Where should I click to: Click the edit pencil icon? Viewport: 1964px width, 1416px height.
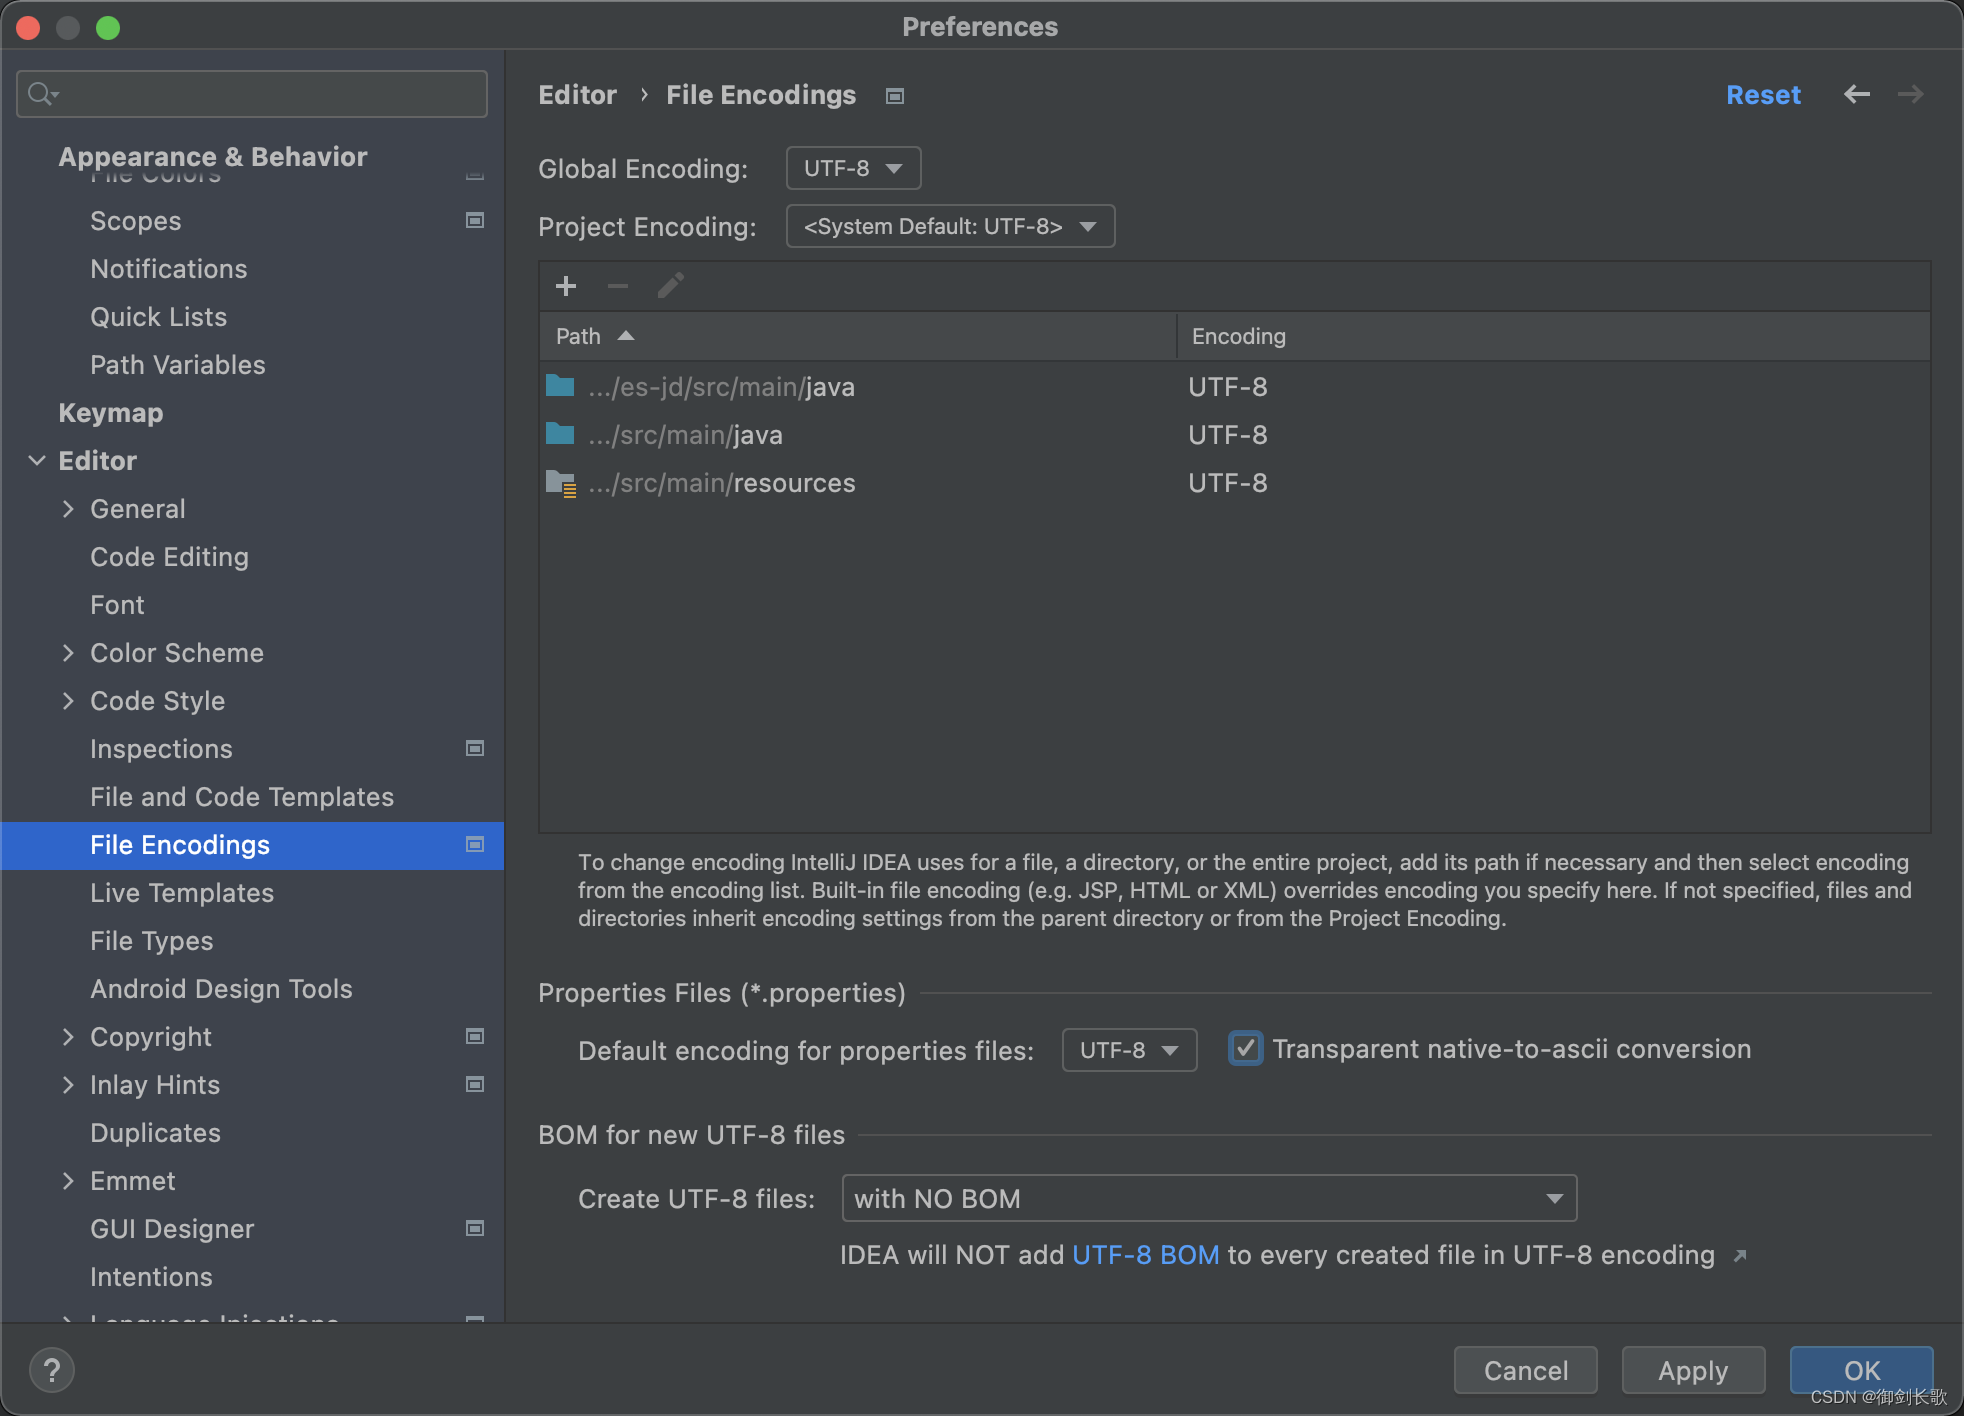click(670, 286)
